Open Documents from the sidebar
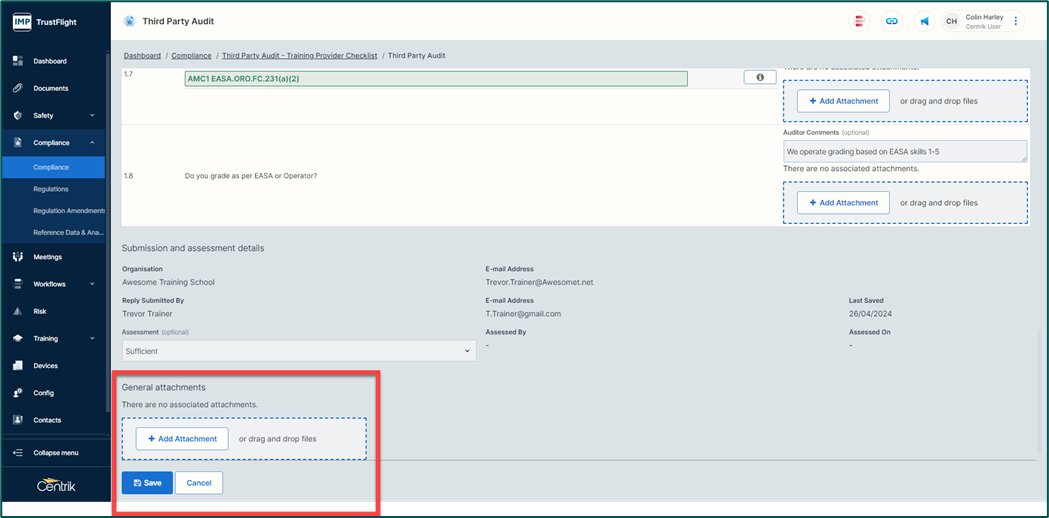Screen dimensions: 1049x518 (x=50, y=88)
